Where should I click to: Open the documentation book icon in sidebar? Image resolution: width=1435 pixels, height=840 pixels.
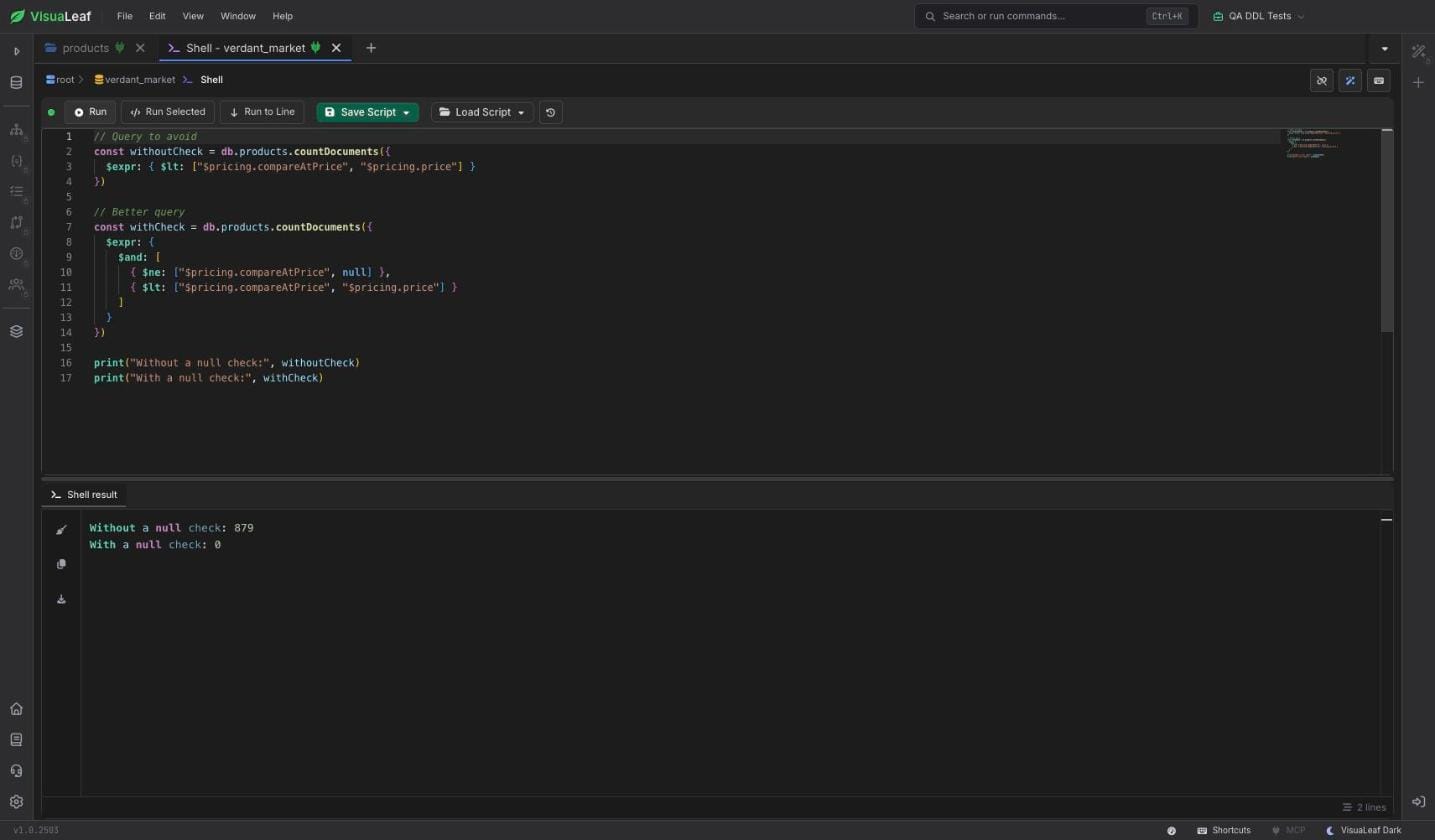(x=16, y=740)
